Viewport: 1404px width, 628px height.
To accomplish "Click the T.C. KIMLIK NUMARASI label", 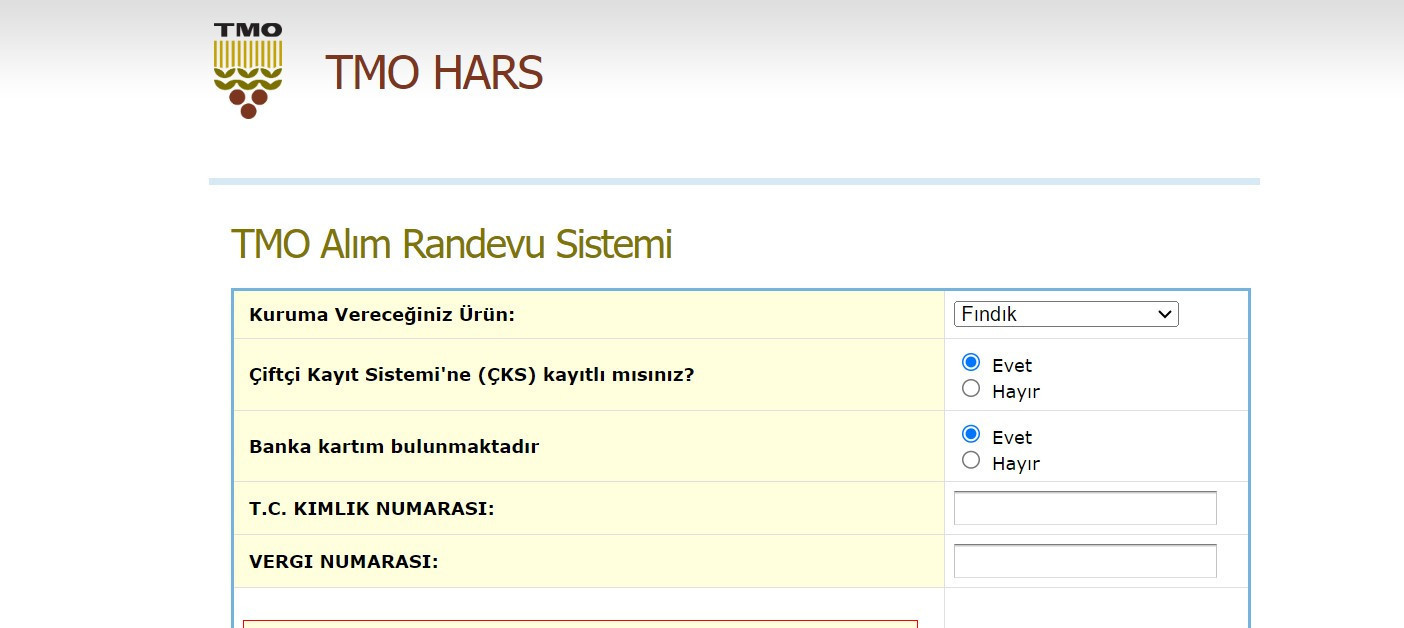I will pos(371,509).
